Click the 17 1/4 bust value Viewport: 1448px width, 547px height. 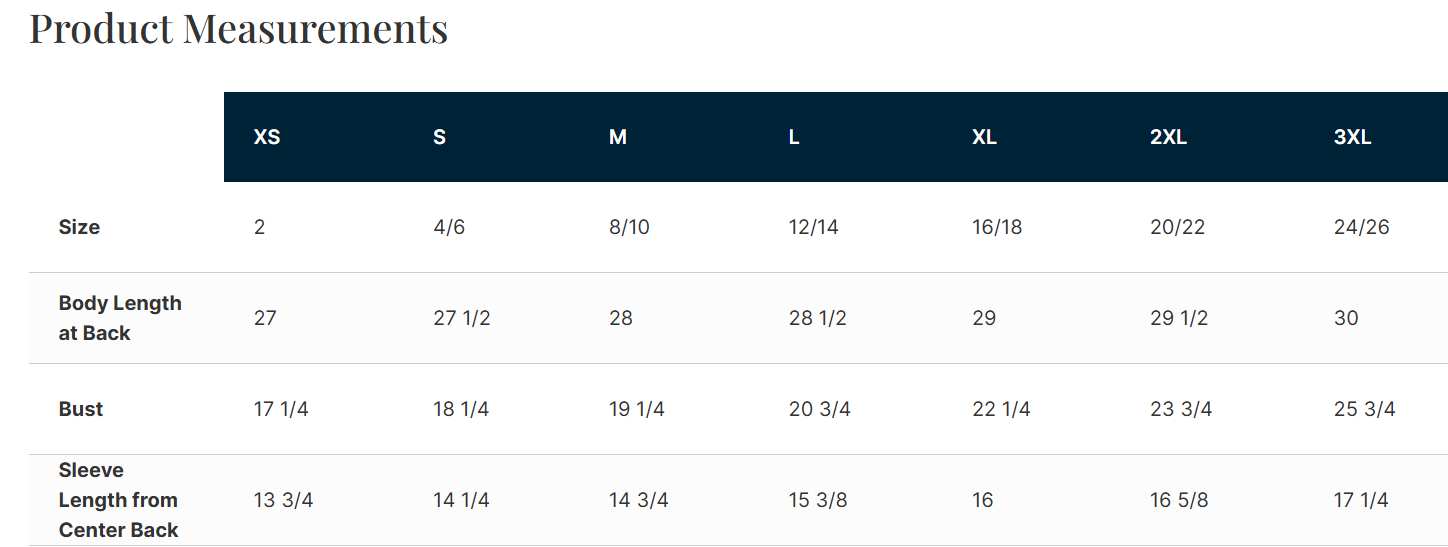point(281,409)
